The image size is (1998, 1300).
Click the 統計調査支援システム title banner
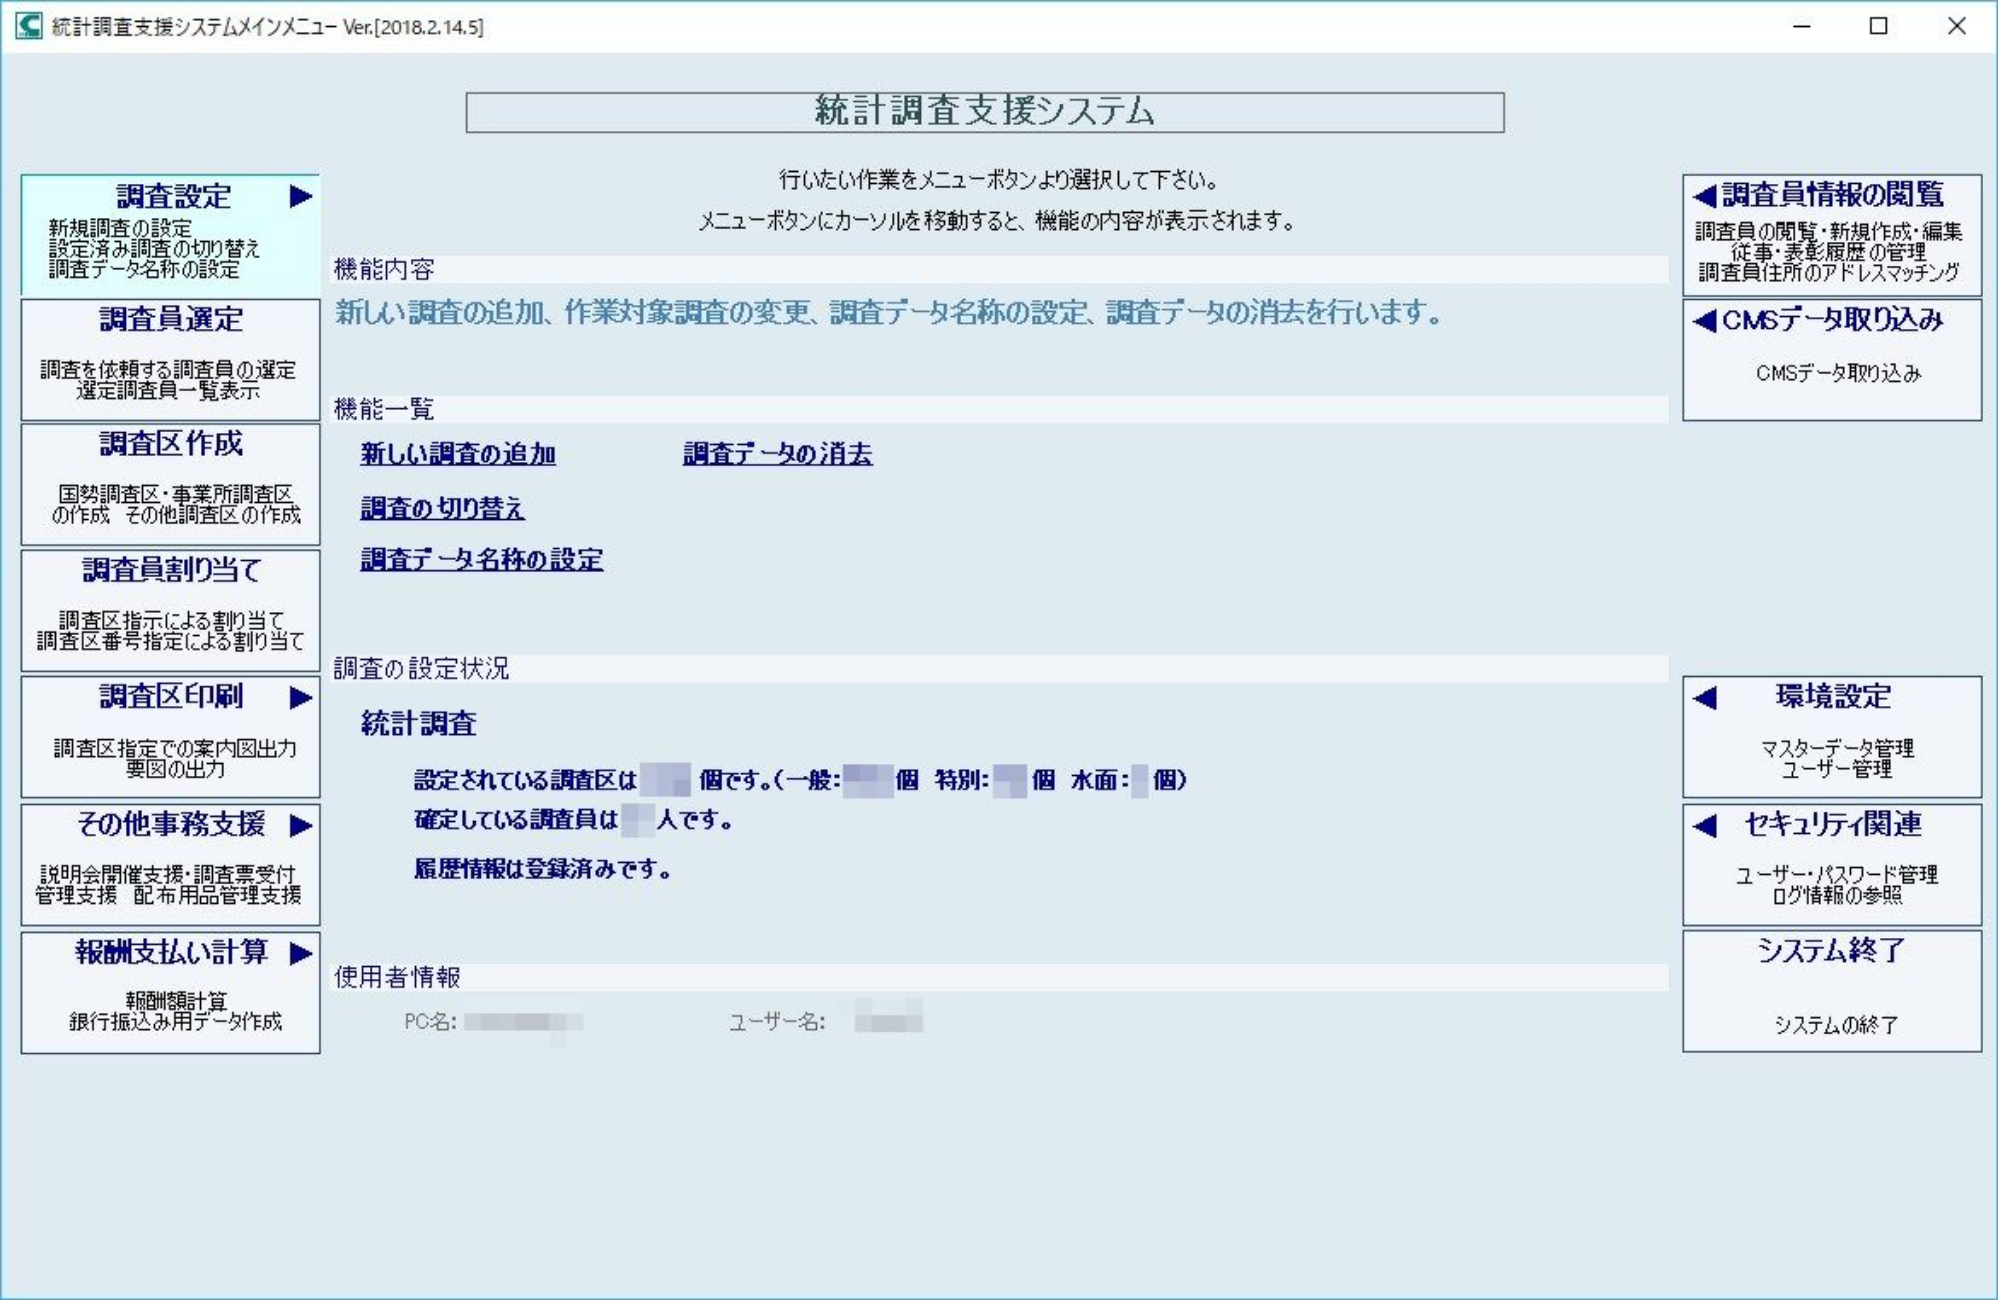[985, 112]
